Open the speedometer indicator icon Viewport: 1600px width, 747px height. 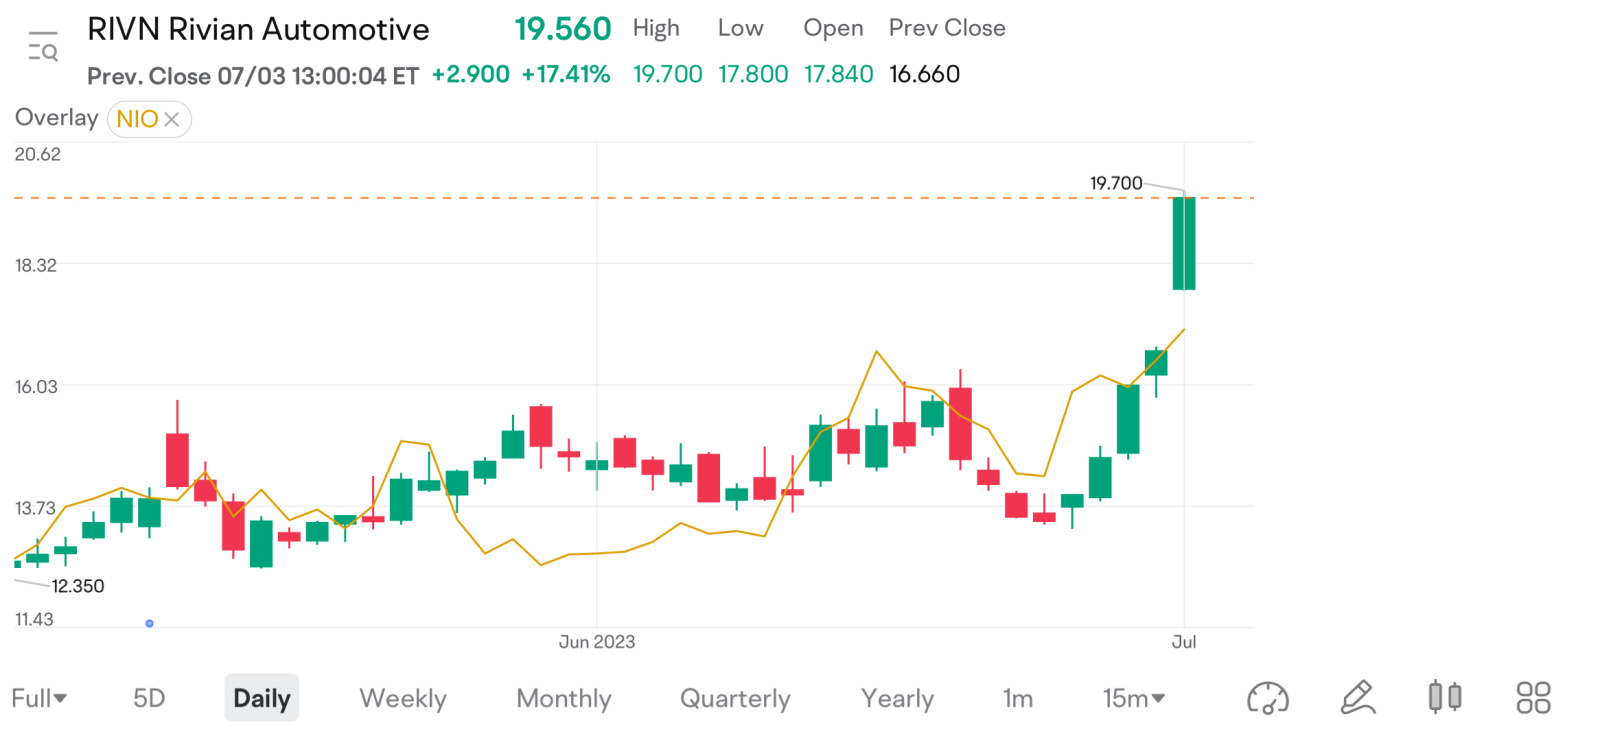[x=1267, y=698]
